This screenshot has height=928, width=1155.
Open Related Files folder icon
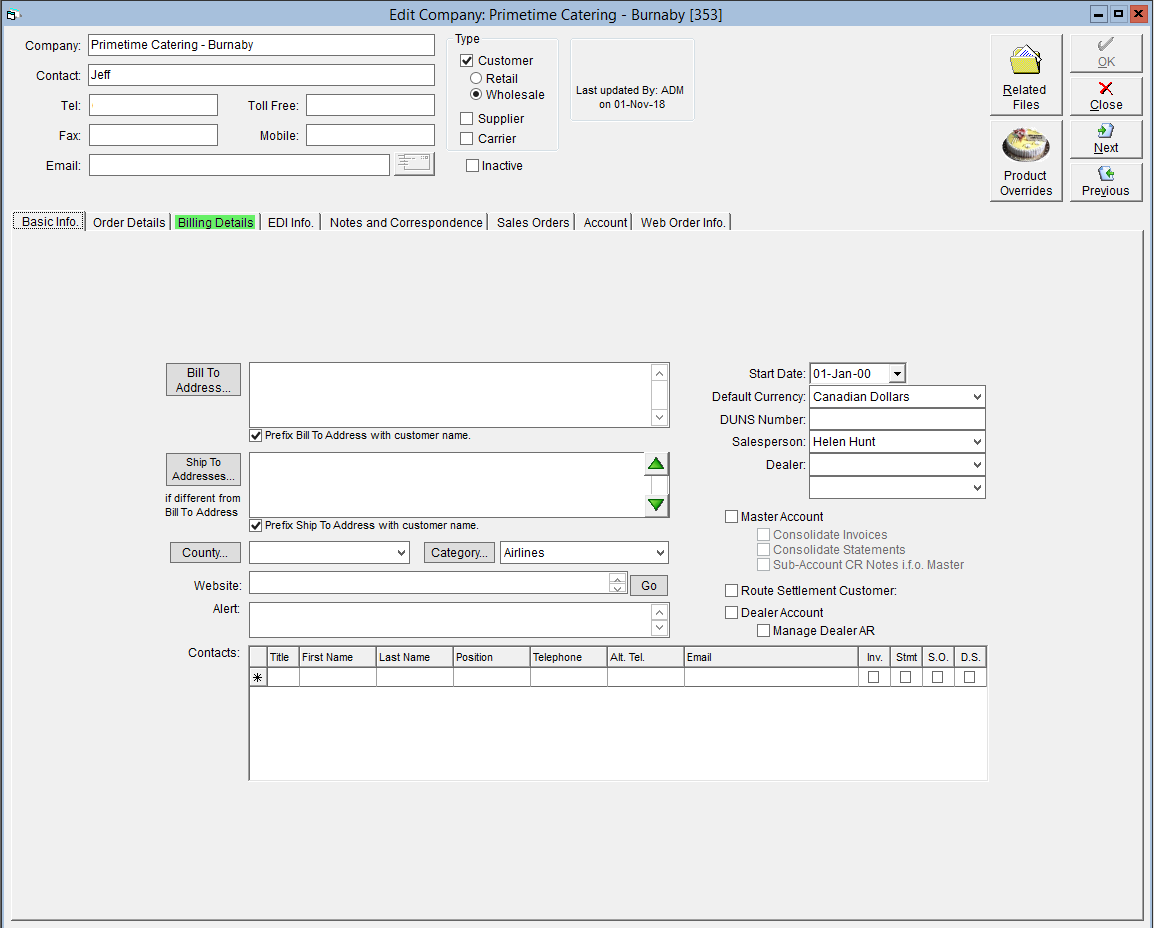tap(1025, 74)
